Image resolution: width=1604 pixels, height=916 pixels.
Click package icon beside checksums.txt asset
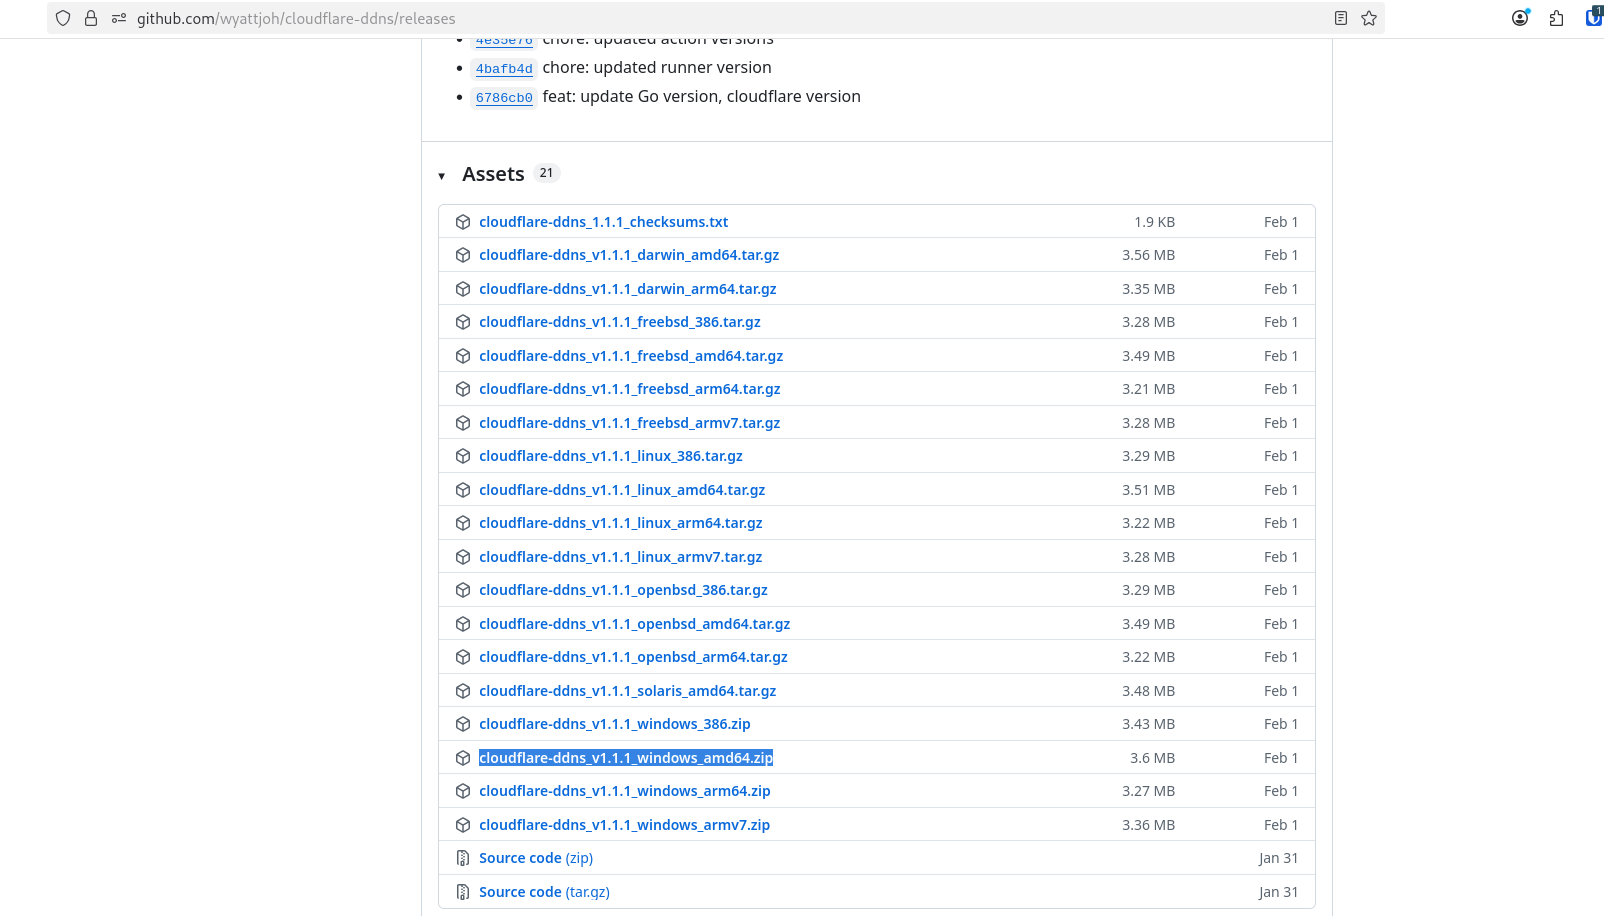point(463,222)
